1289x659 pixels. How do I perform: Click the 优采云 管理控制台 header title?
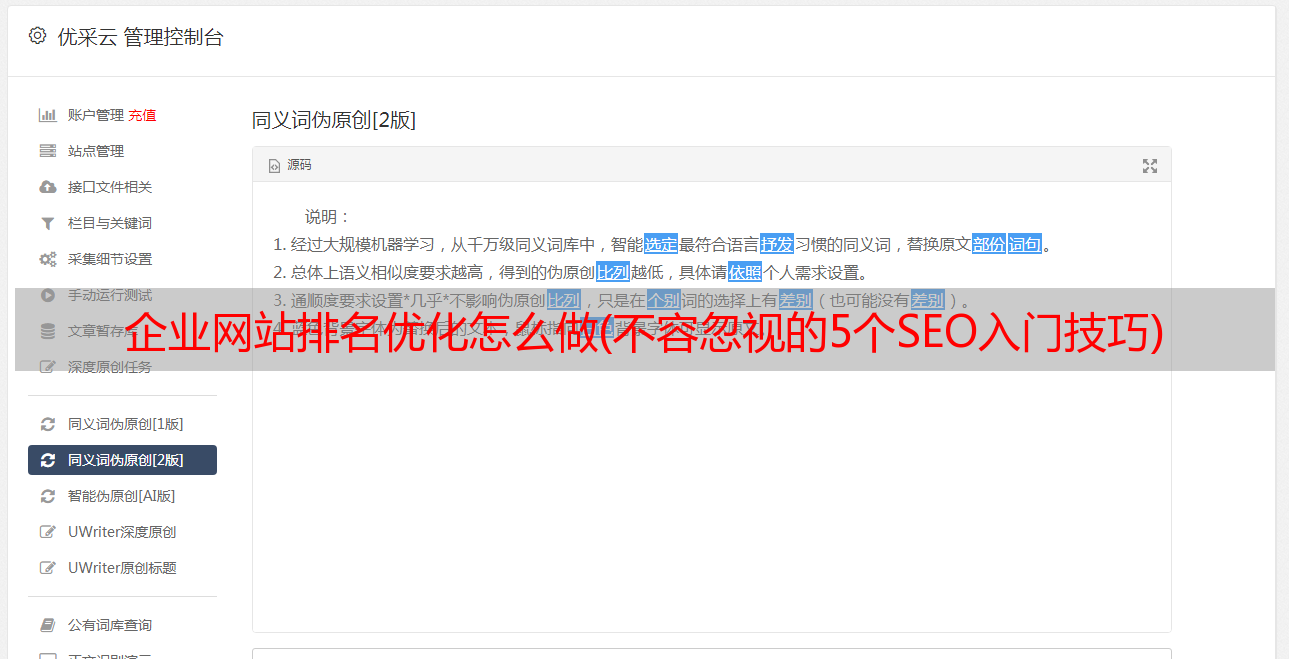point(140,37)
